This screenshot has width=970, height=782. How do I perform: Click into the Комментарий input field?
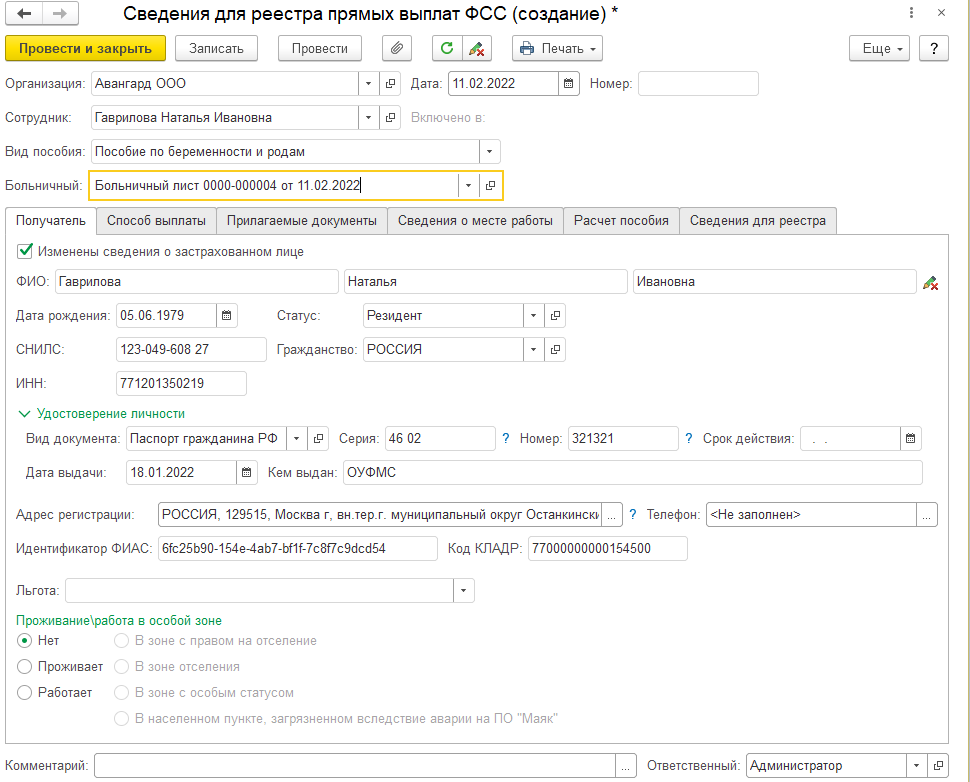tap(355, 765)
